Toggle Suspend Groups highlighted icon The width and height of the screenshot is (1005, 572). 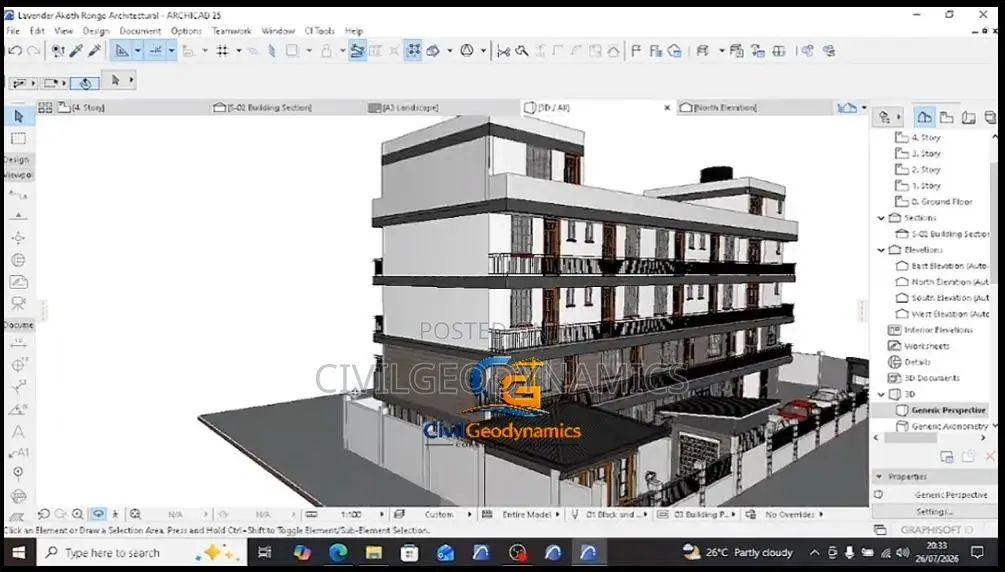(413, 51)
